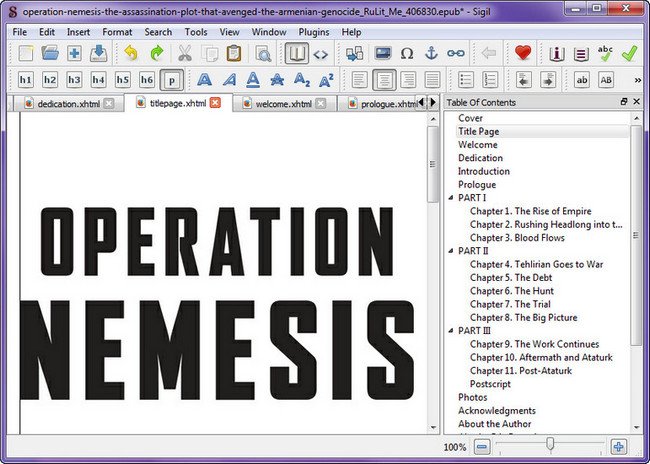Collapse PART I in Table of Contents
The height and width of the screenshot is (464, 650).
click(451, 197)
